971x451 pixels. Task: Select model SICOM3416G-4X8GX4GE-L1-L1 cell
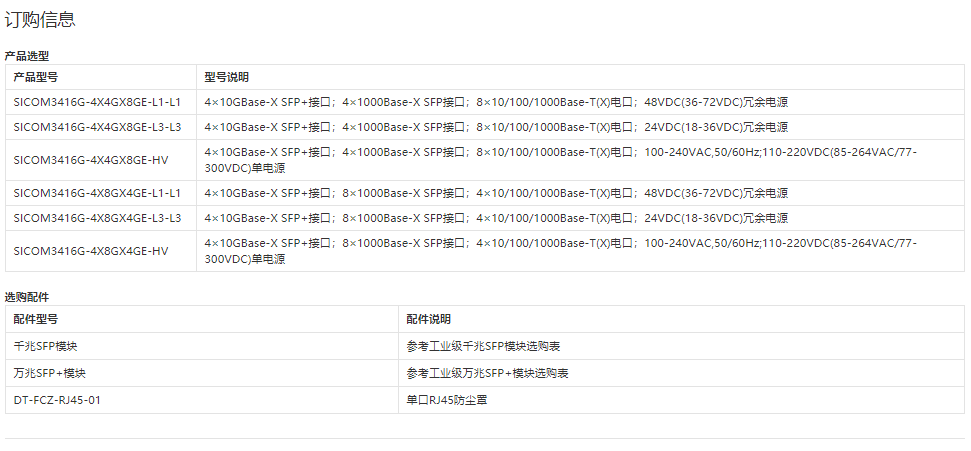click(x=97, y=193)
